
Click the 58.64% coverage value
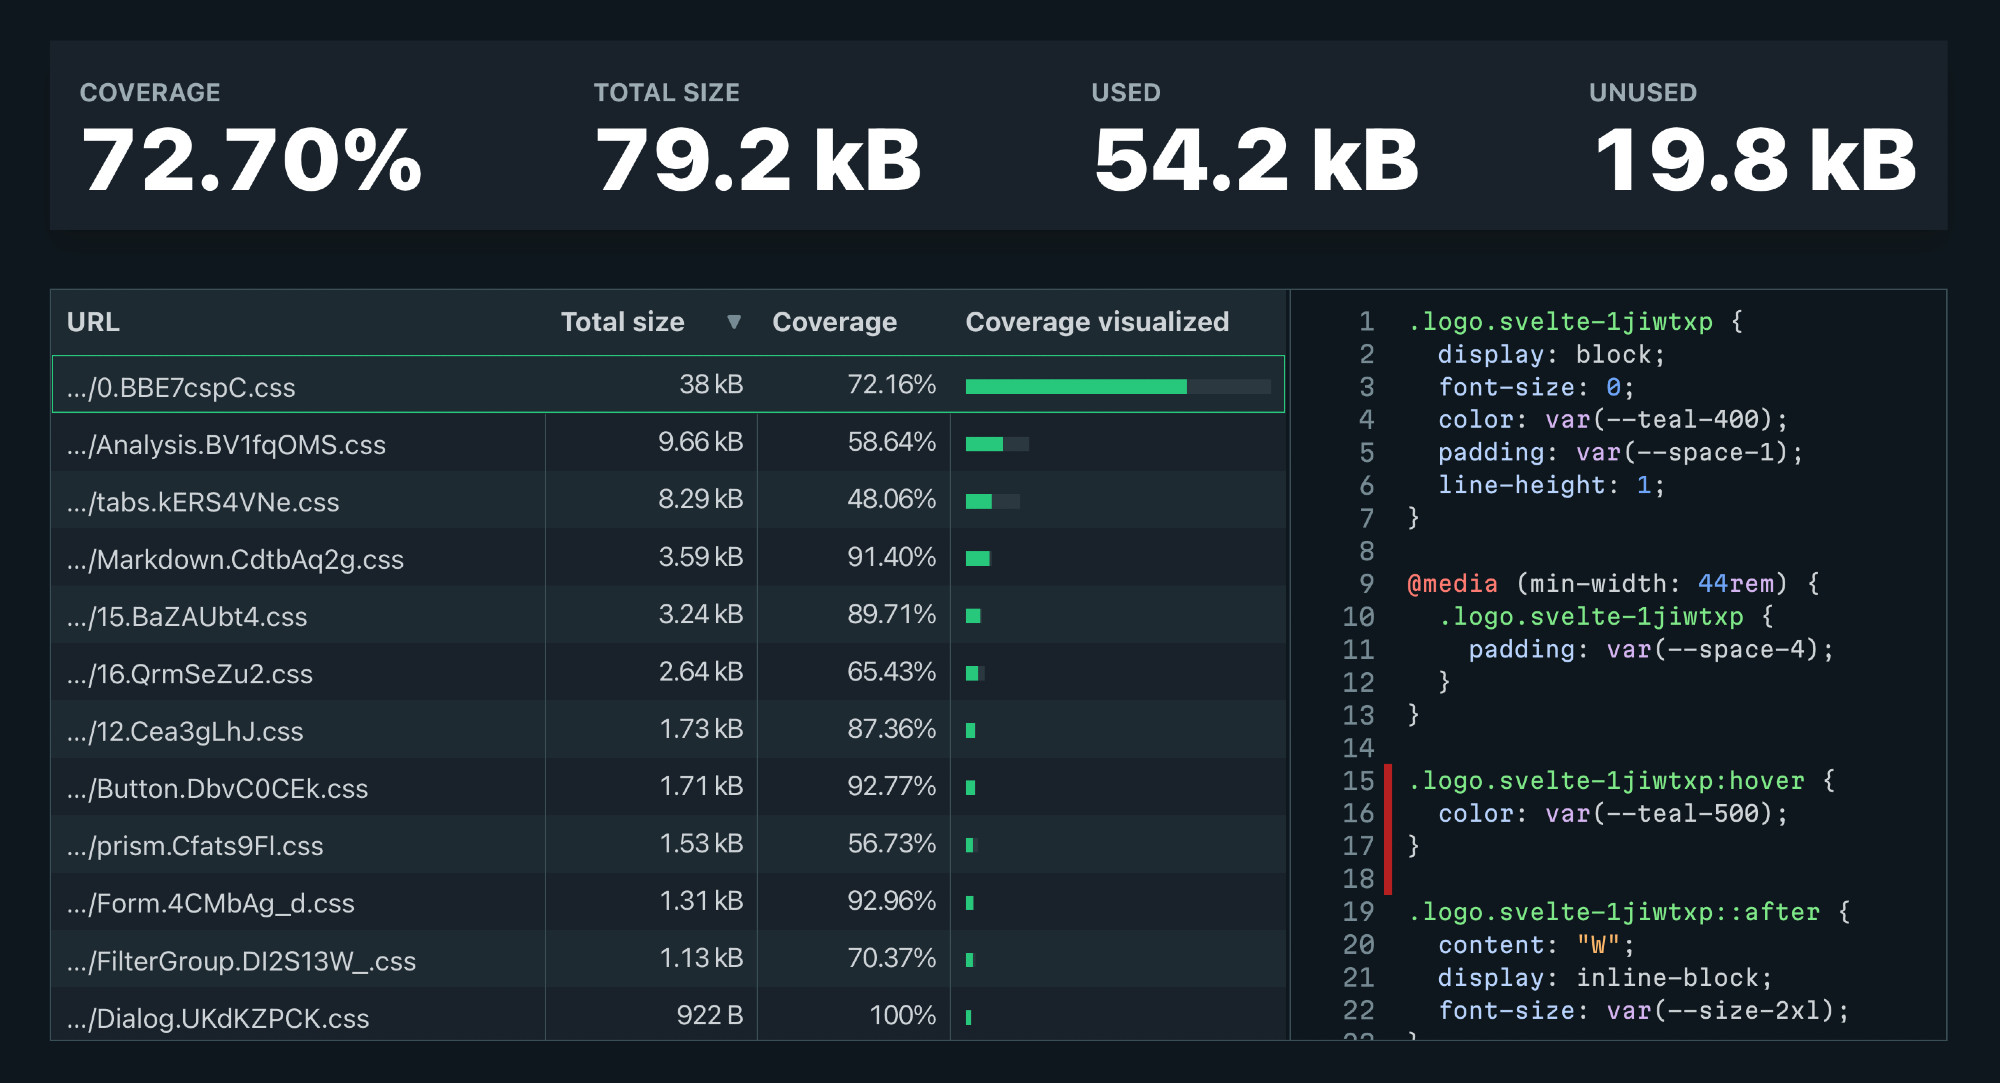pos(891,442)
